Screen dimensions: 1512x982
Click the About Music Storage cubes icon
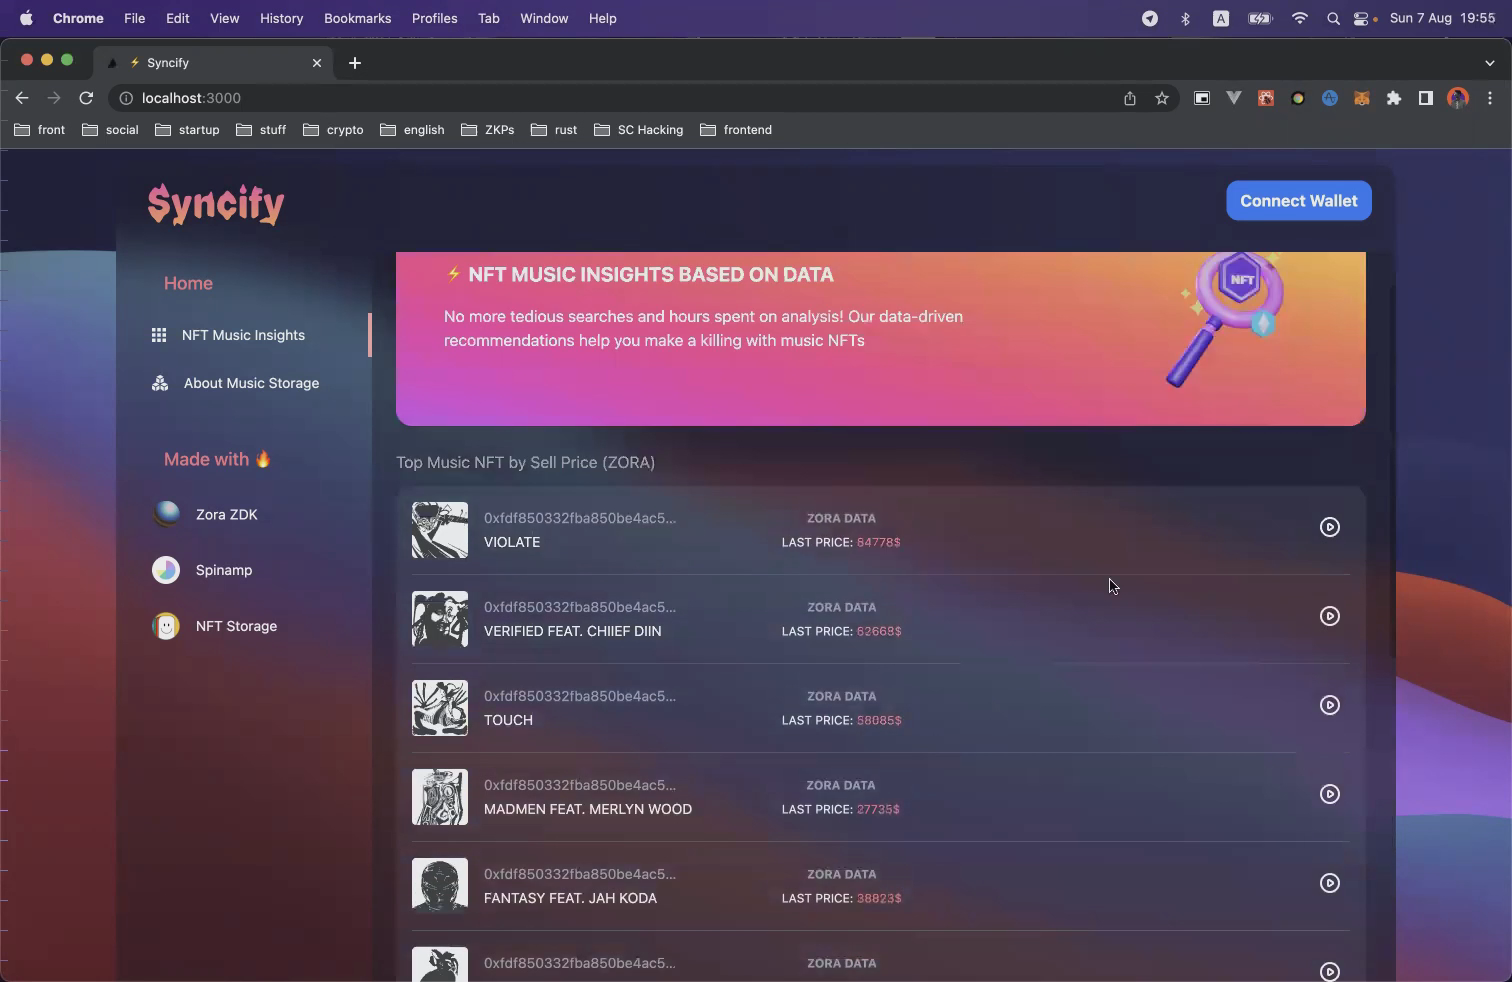(x=160, y=383)
